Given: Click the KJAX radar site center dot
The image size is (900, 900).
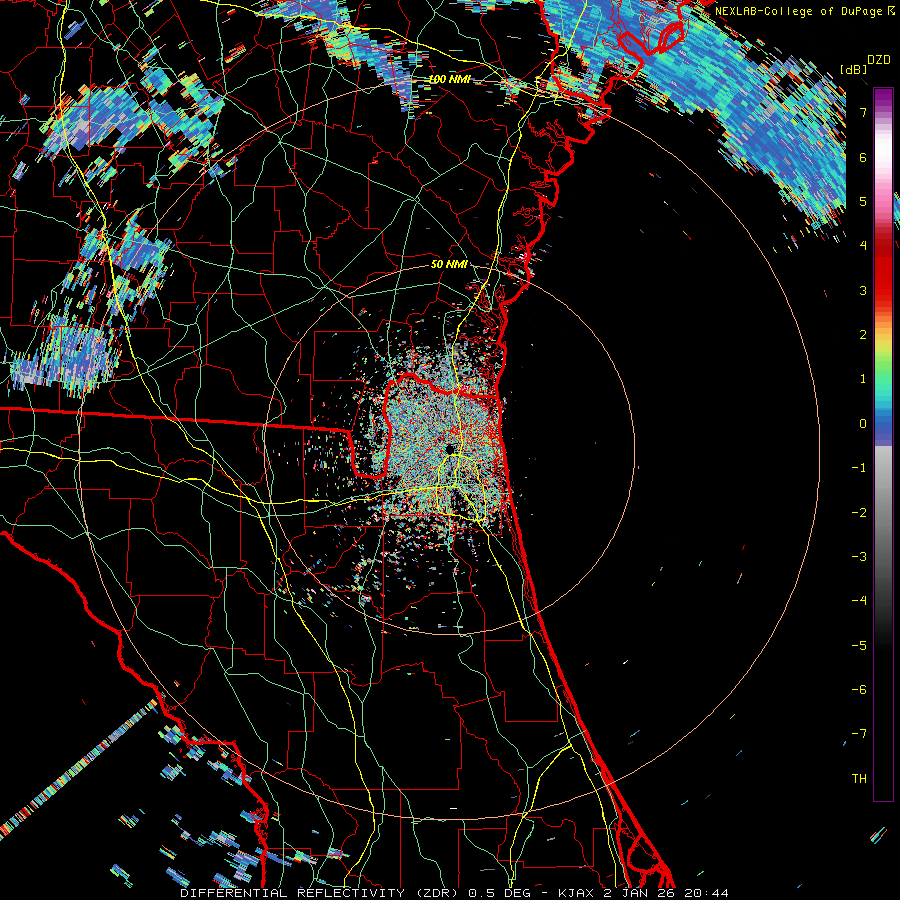Looking at the screenshot, I should 450,448.
